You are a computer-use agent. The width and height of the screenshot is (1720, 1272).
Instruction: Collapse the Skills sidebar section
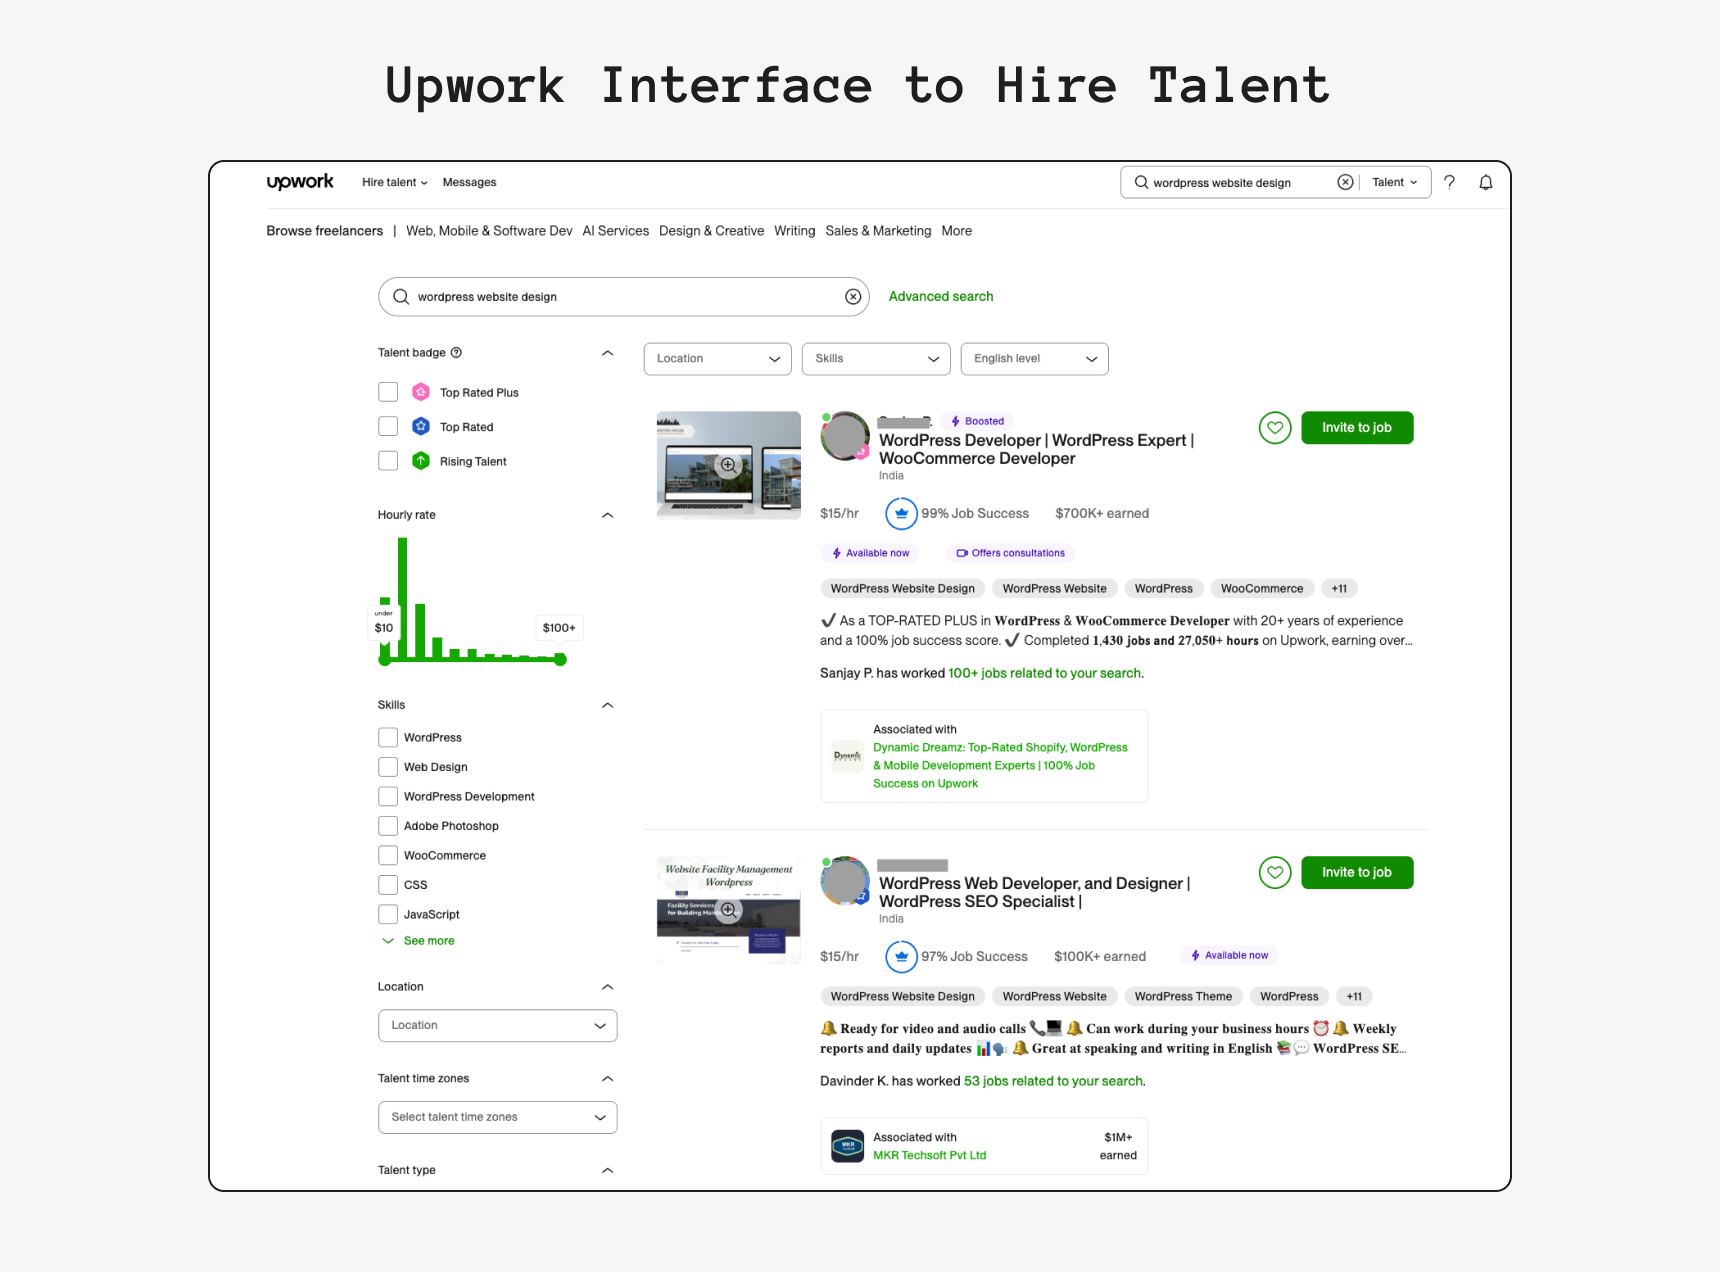pyautogui.click(x=607, y=705)
